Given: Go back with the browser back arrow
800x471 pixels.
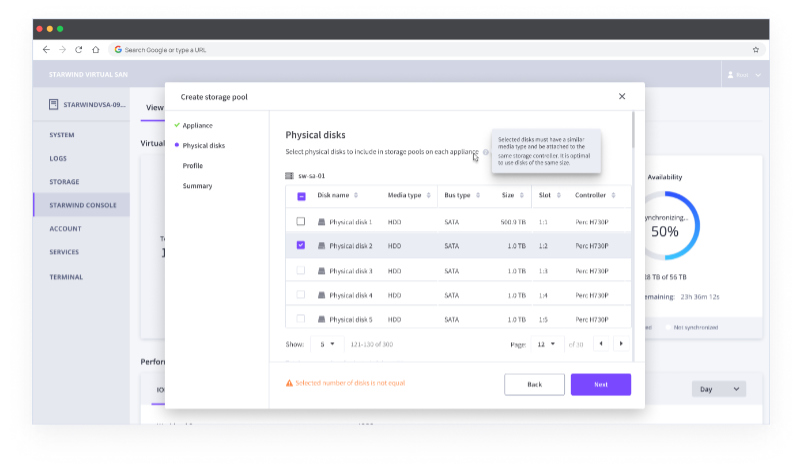Looking at the screenshot, I should click(46, 49).
